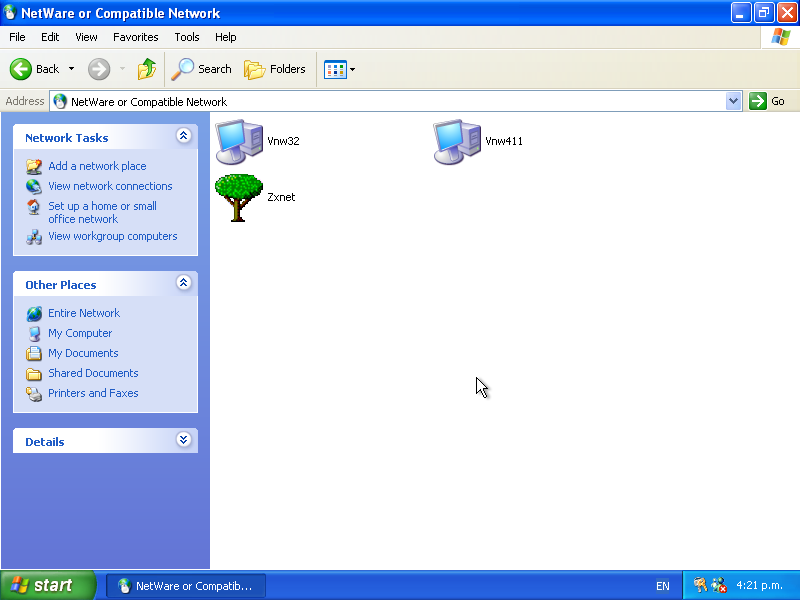The image size is (800, 600).
Task: Click the Shared Documents folder icon
Action: (34, 373)
